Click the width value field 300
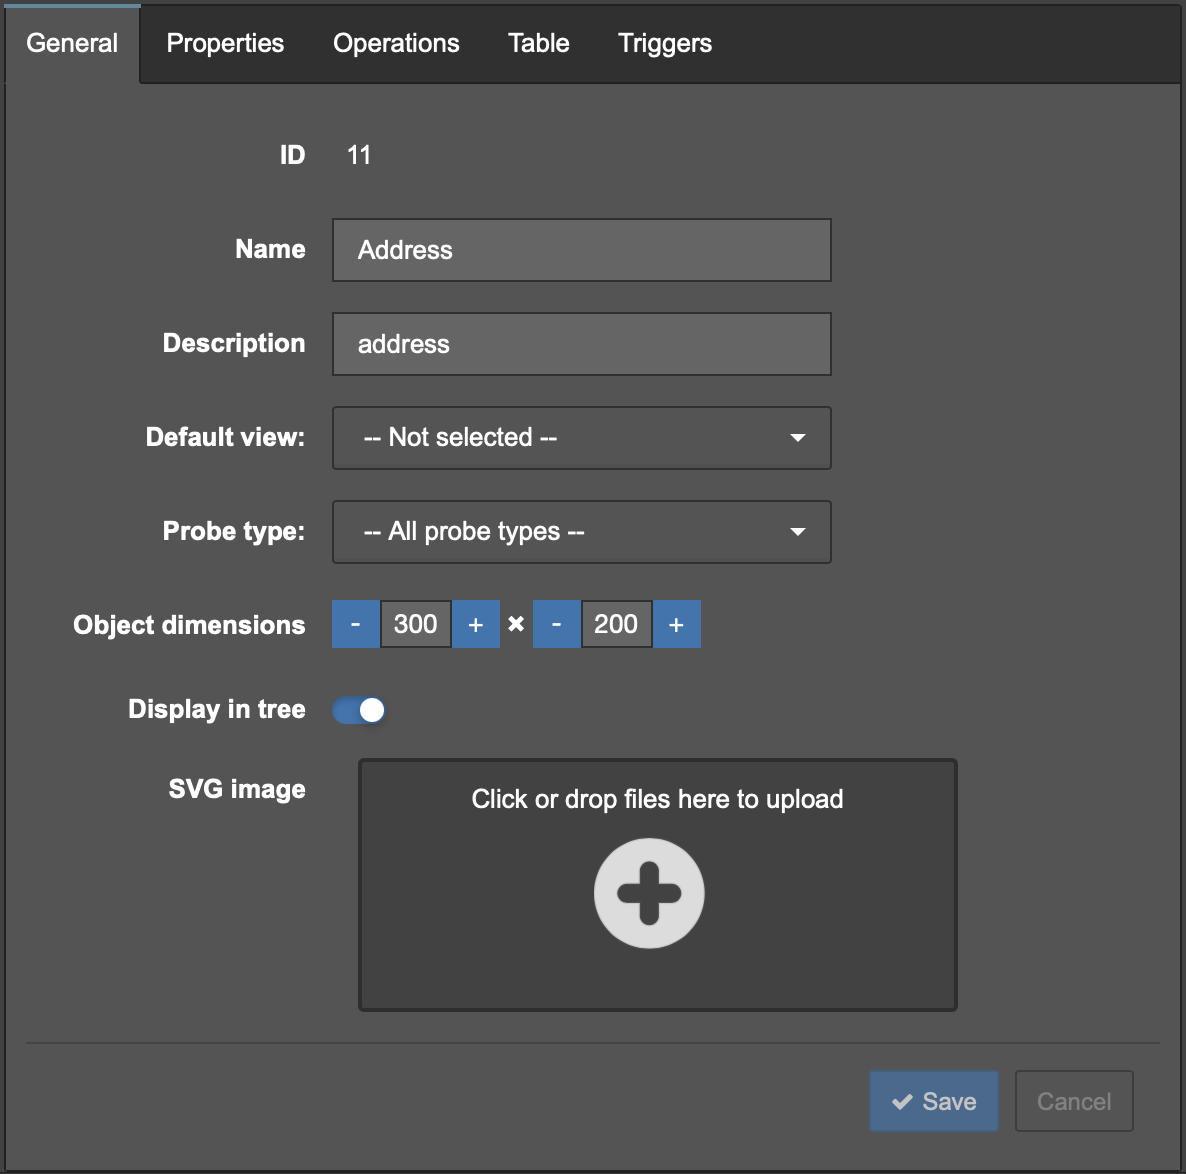The width and height of the screenshot is (1186, 1174). (416, 624)
